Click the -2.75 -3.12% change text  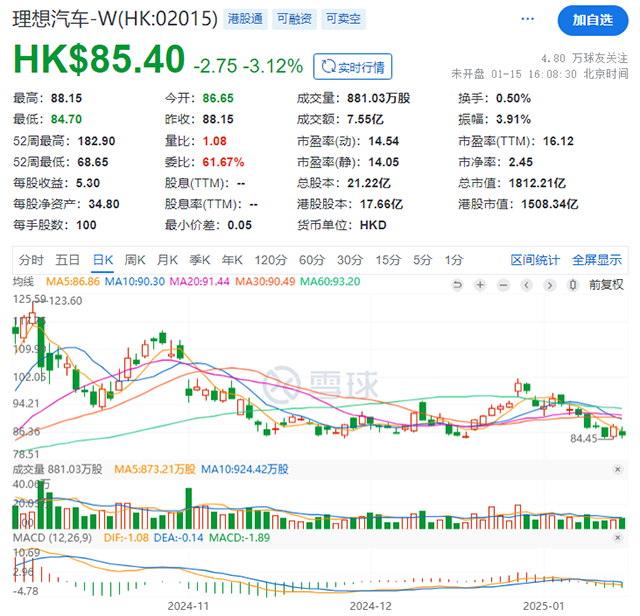[x=248, y=66]
